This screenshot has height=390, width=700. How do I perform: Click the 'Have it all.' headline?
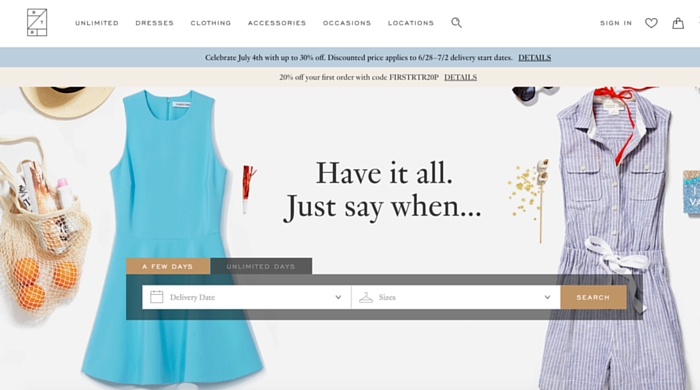click(x=384, y=173)
